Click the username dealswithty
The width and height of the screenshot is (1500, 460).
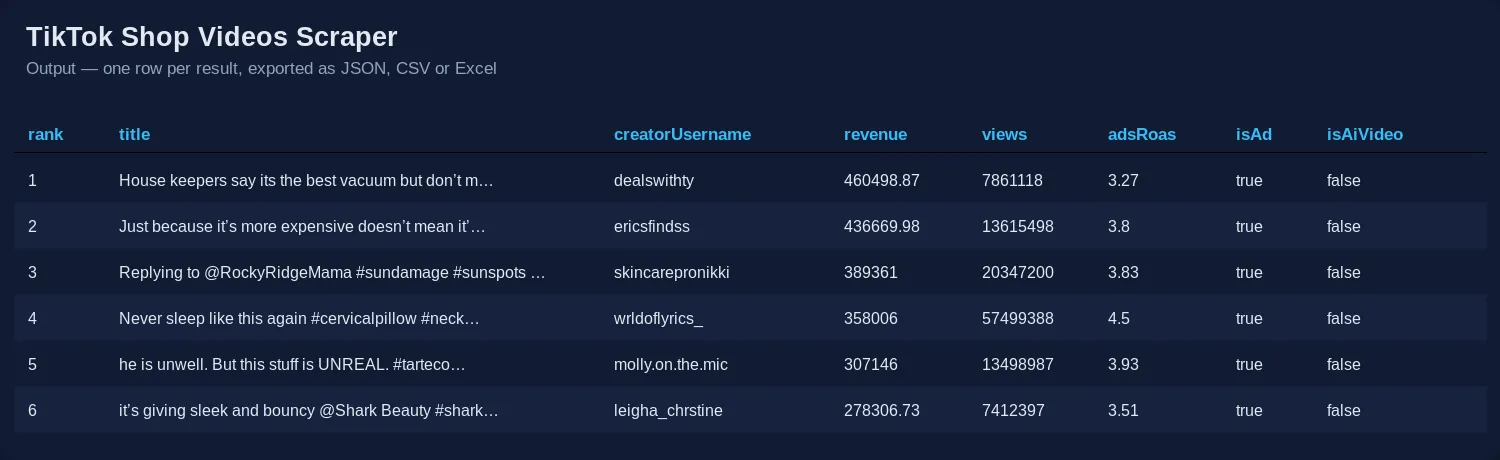(654, 181)
